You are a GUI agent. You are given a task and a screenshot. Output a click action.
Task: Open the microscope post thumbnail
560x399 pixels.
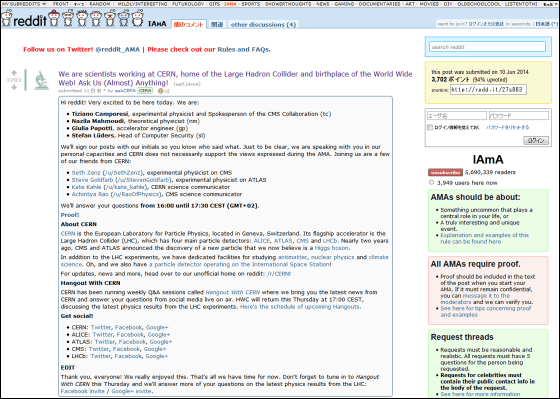click(x=41, y=80)
